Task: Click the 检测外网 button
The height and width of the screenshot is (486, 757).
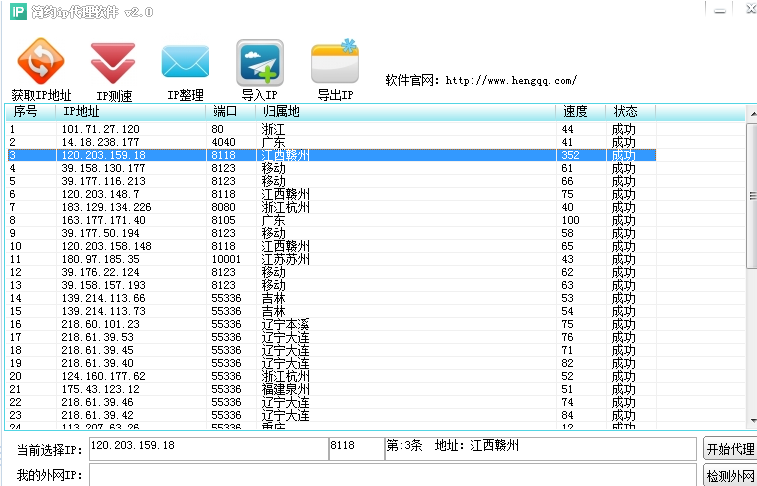Action: click(729, 475)
